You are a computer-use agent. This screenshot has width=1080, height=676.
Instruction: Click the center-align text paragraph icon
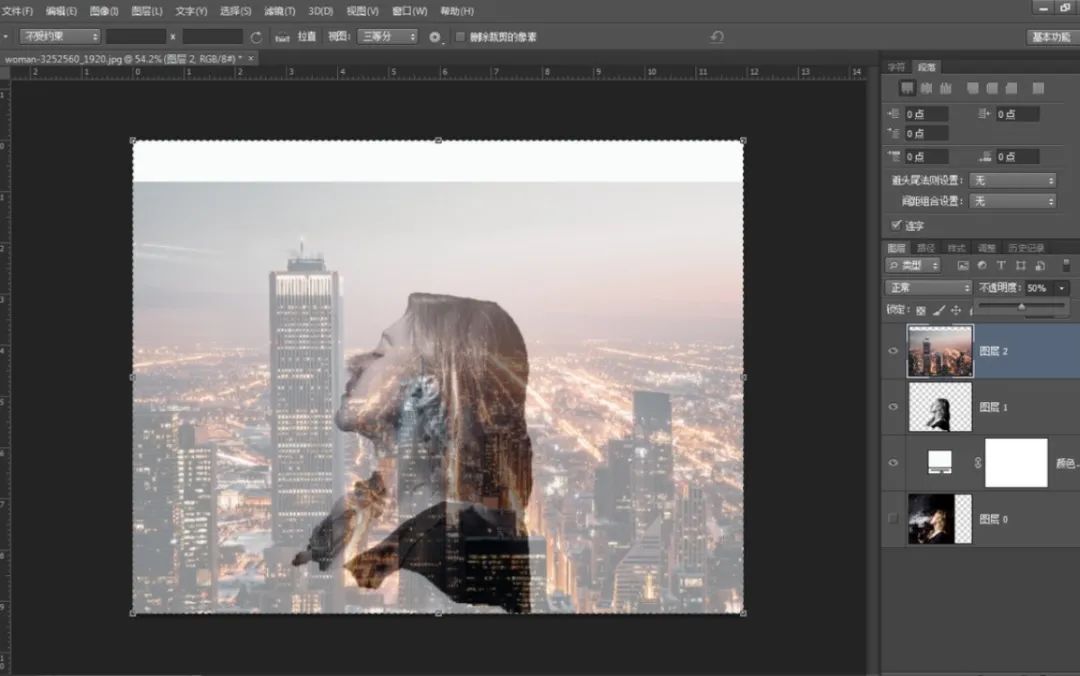click(926, 88)
